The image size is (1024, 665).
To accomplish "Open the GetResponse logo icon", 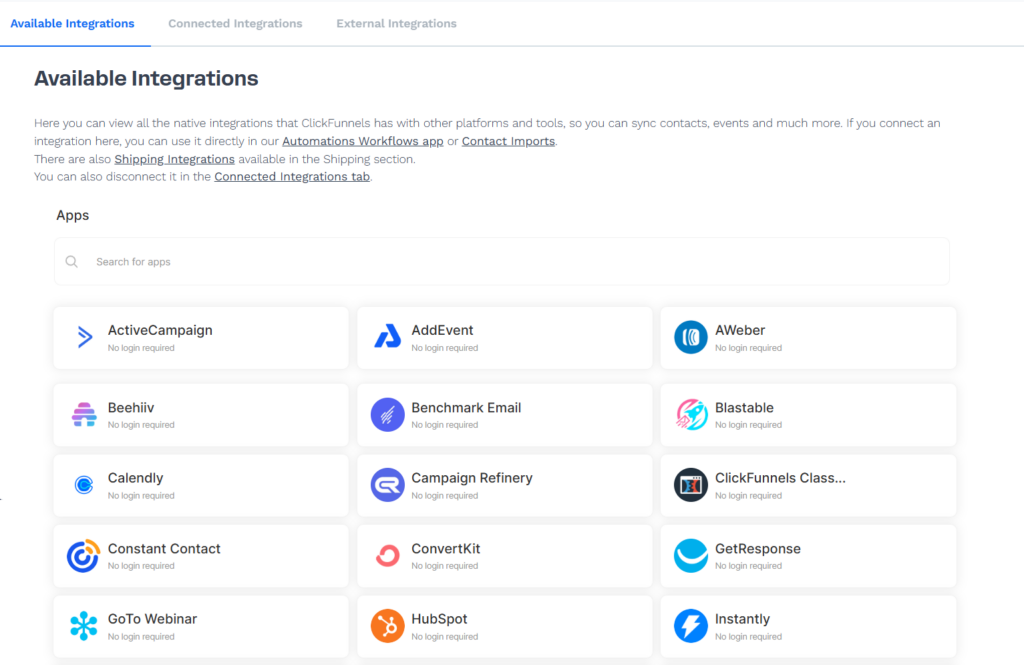I will [690, 556].
